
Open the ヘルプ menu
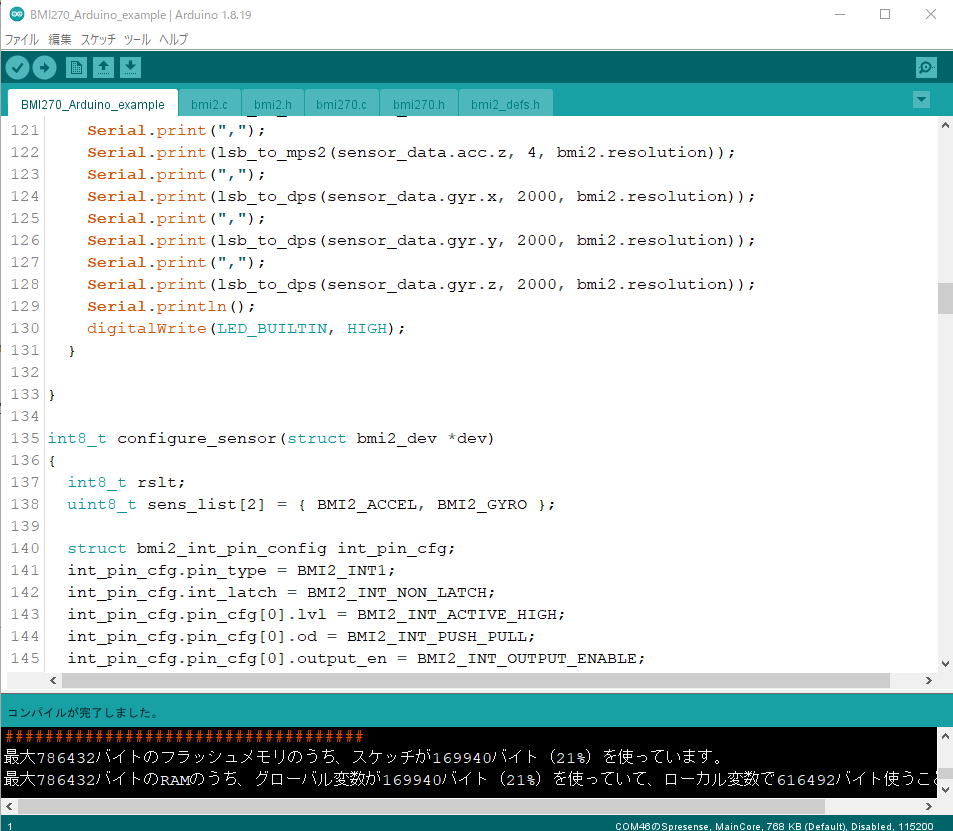click(172, 39)
